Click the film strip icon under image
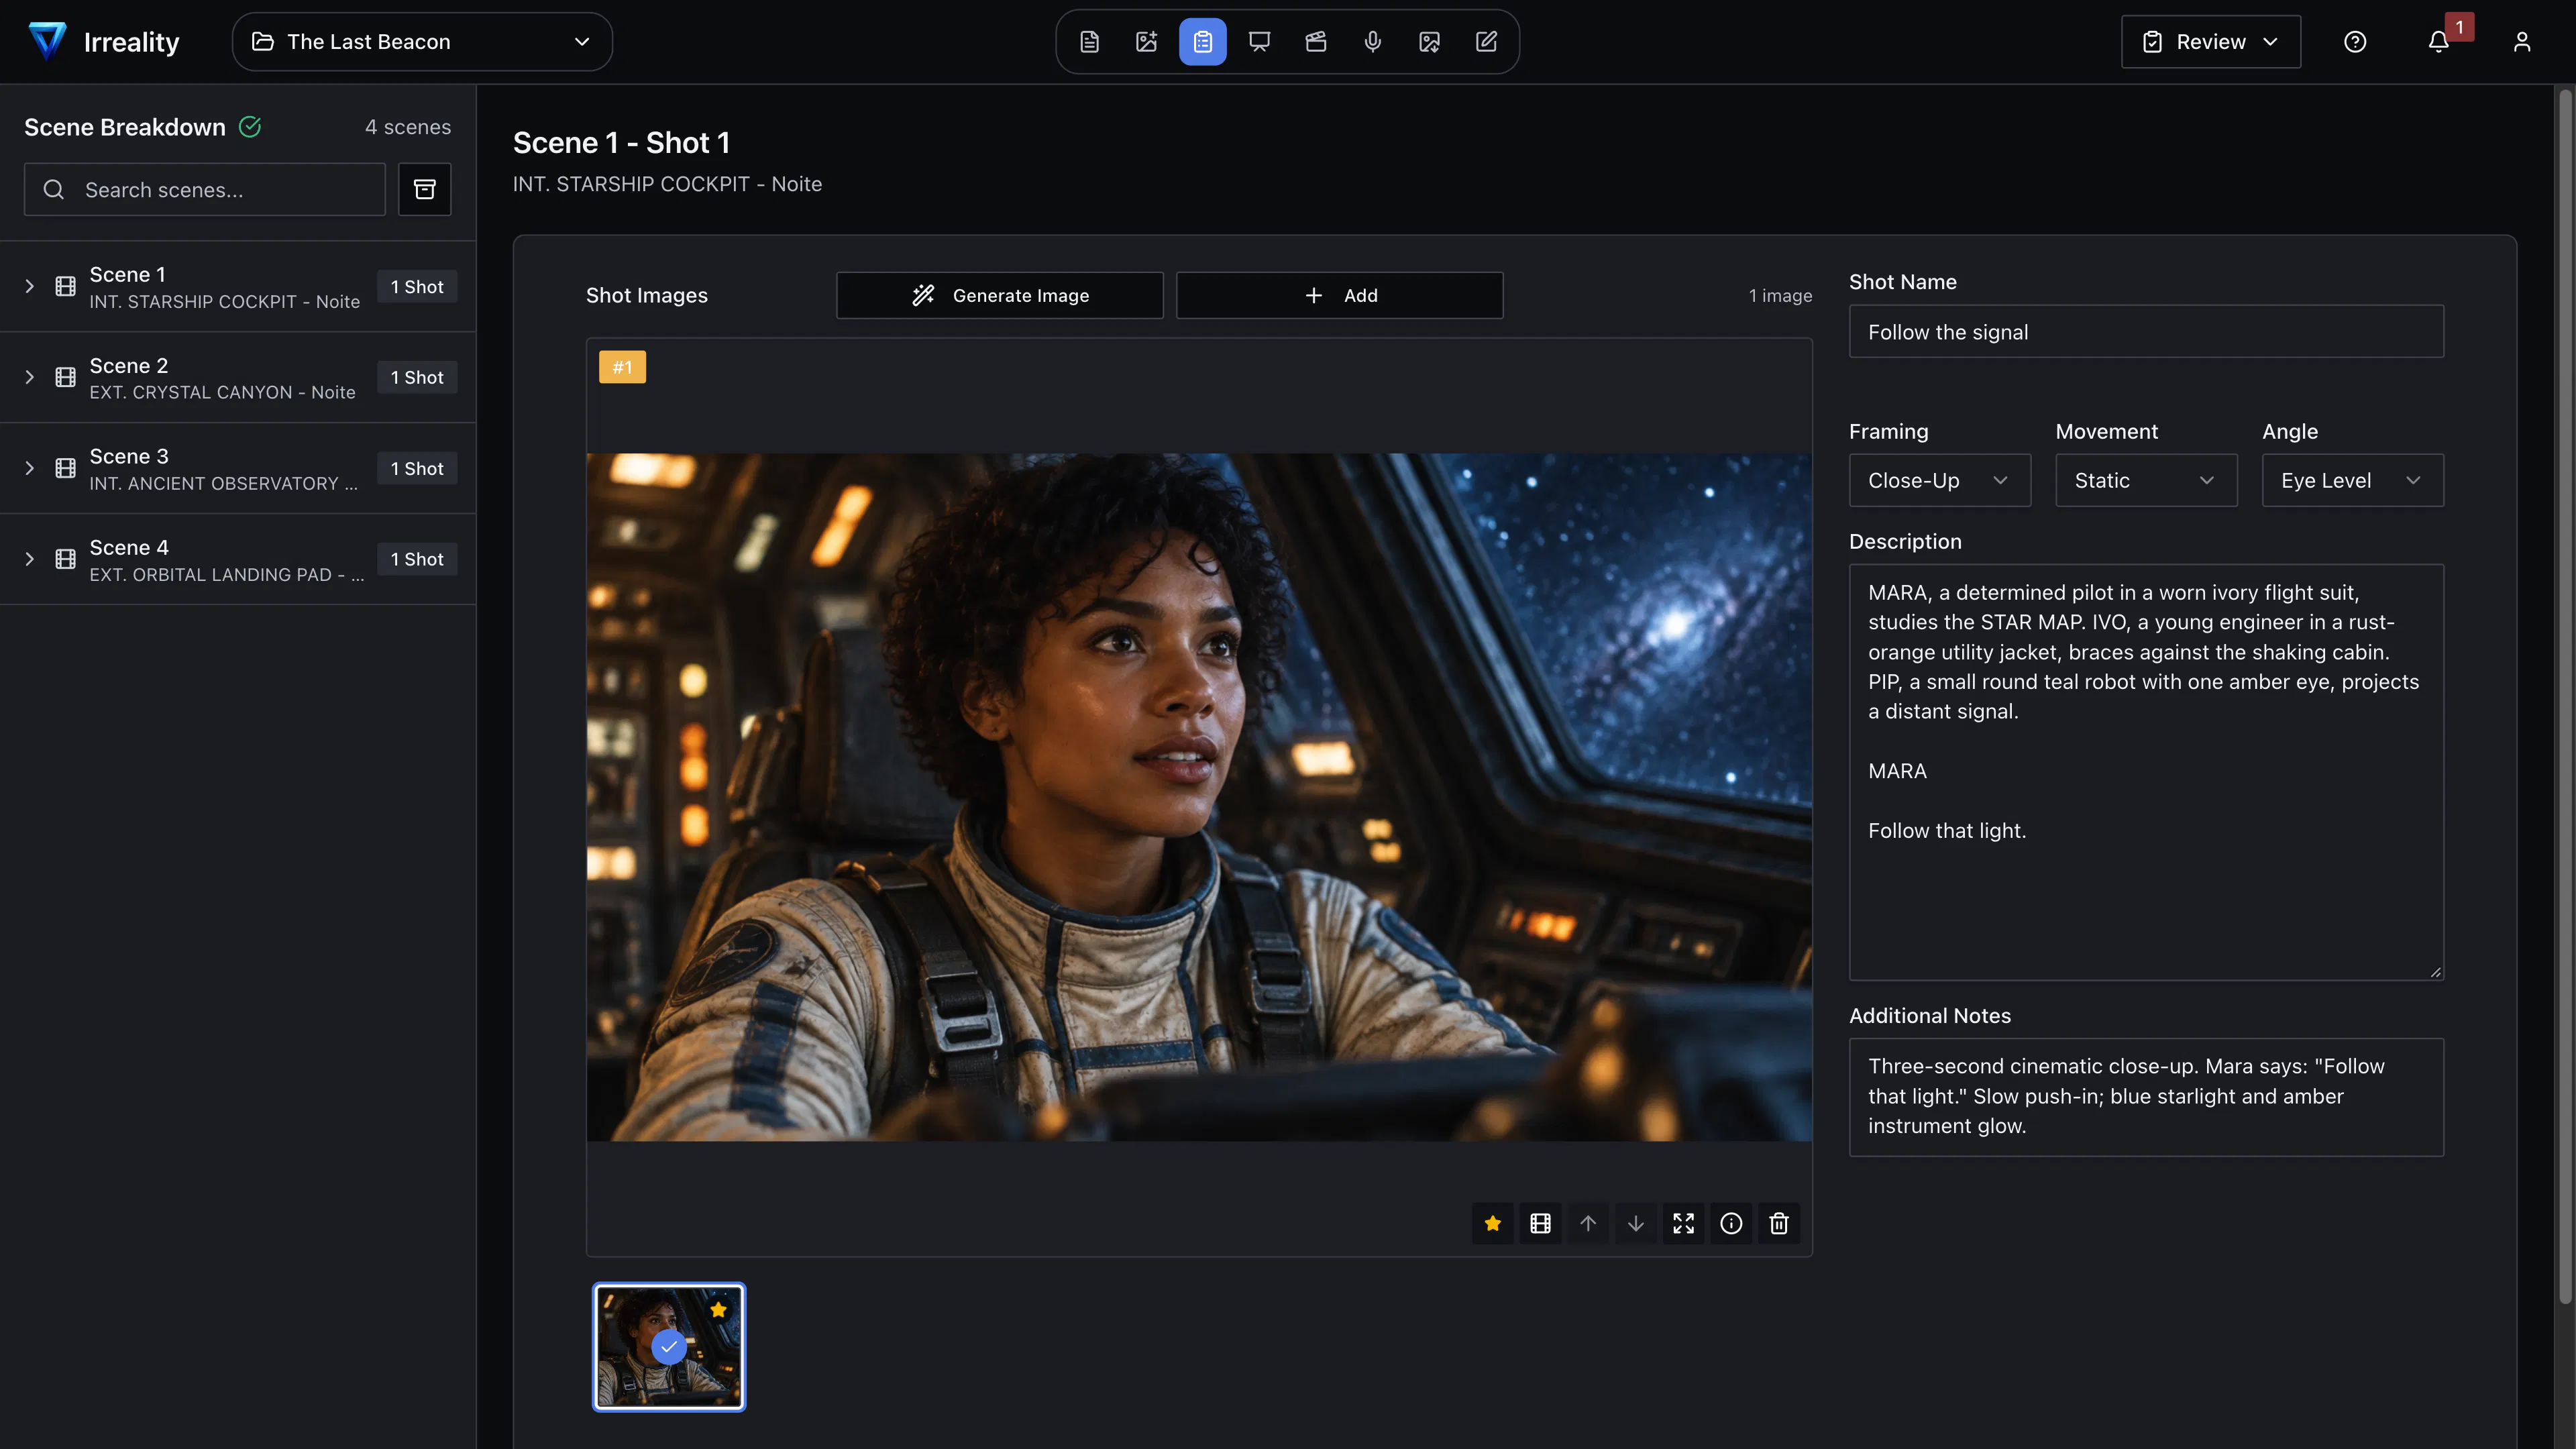The height and width of the screenshot is (1449, 2576). click(1541, 1223)
